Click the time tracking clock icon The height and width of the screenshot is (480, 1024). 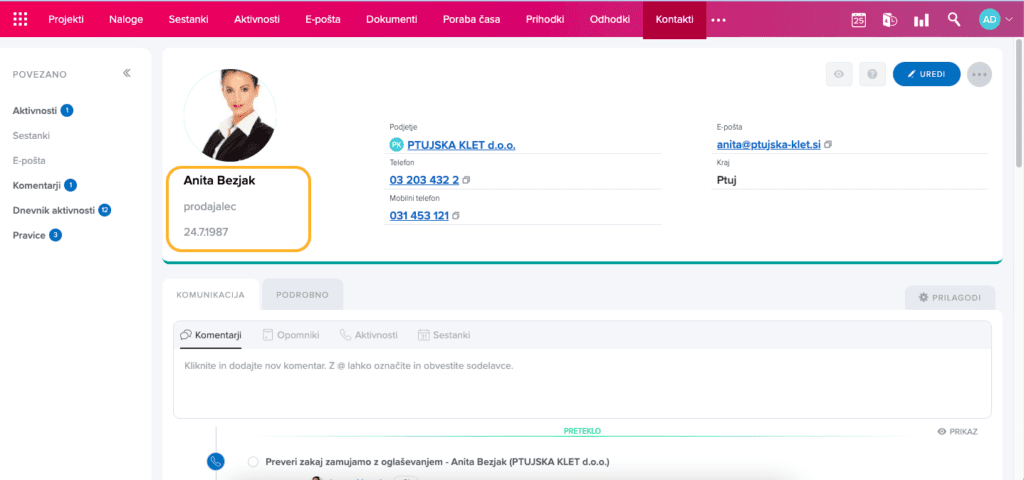pyautogui.click(x=889, y=19)
